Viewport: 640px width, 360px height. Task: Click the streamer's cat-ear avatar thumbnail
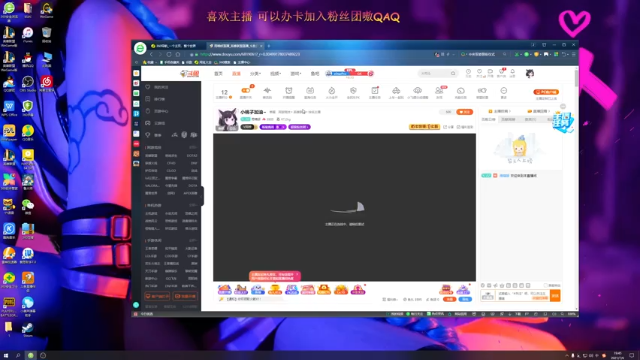(227, 119)
